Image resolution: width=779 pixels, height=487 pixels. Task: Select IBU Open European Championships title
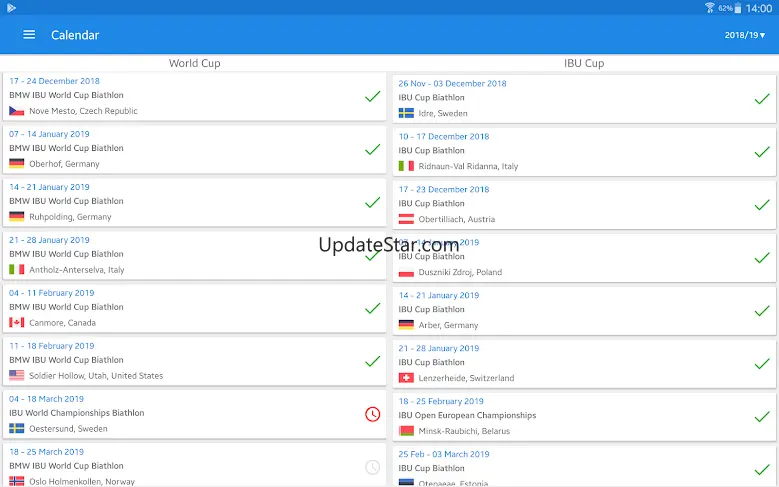tap(467, 415)
